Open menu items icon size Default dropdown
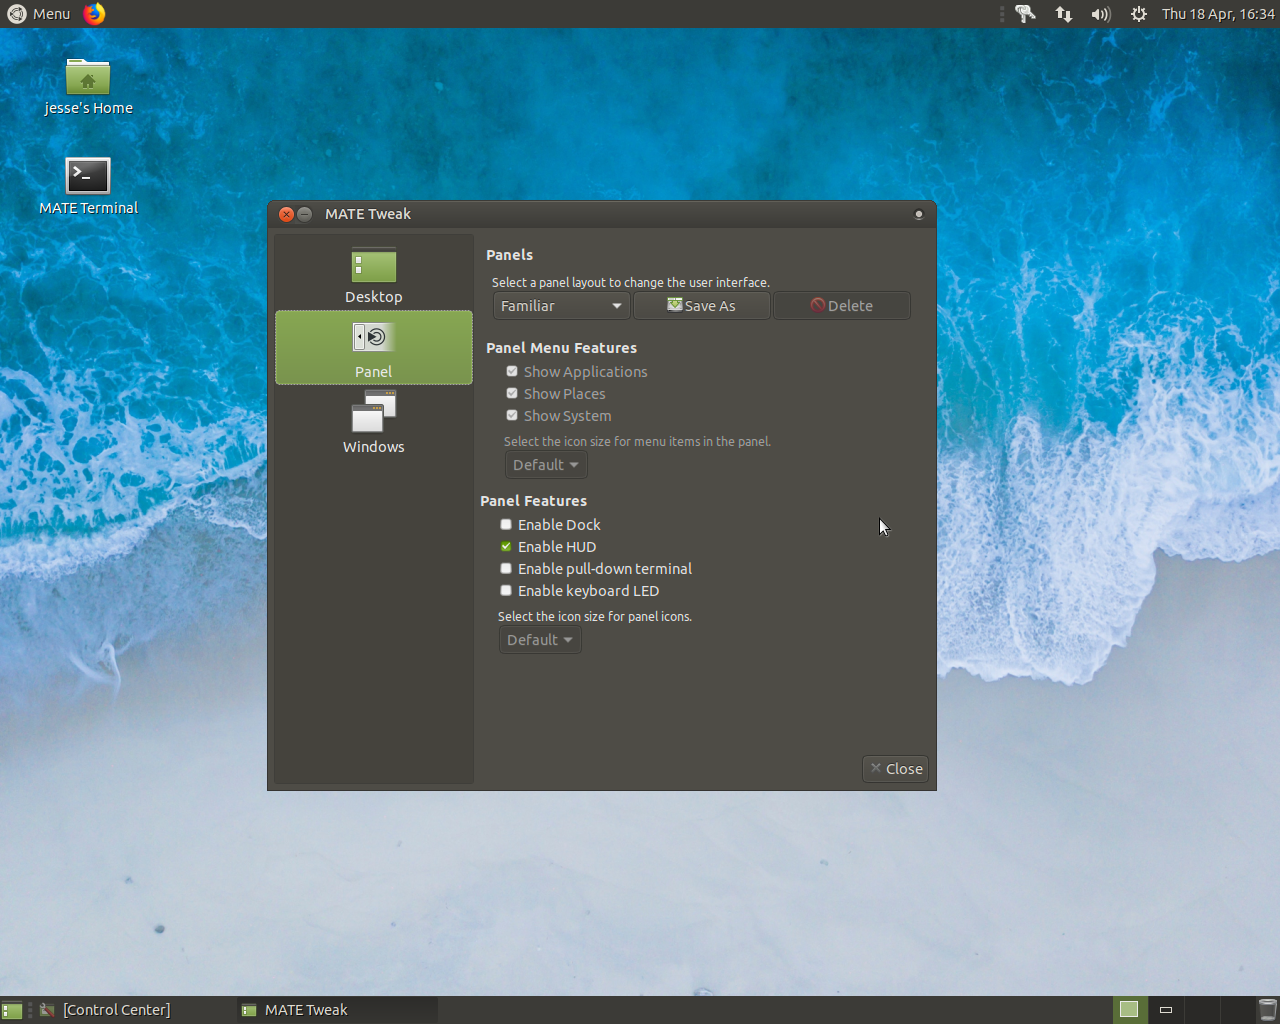The width and height of the screenshot is (1280, 1024). (x=546, y=465)
